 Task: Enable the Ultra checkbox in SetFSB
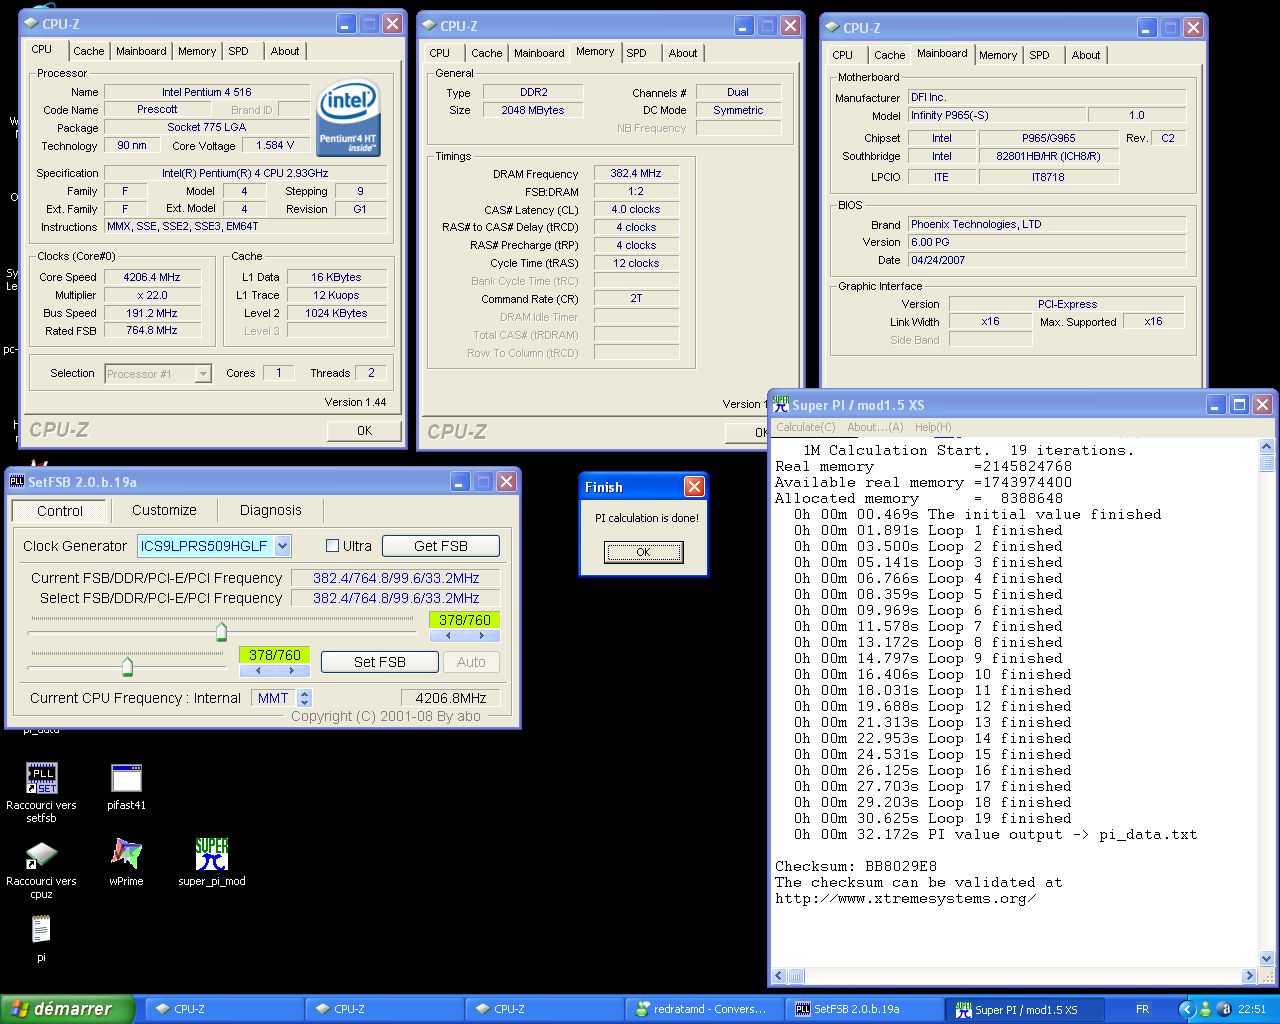(x=333, y=546)
